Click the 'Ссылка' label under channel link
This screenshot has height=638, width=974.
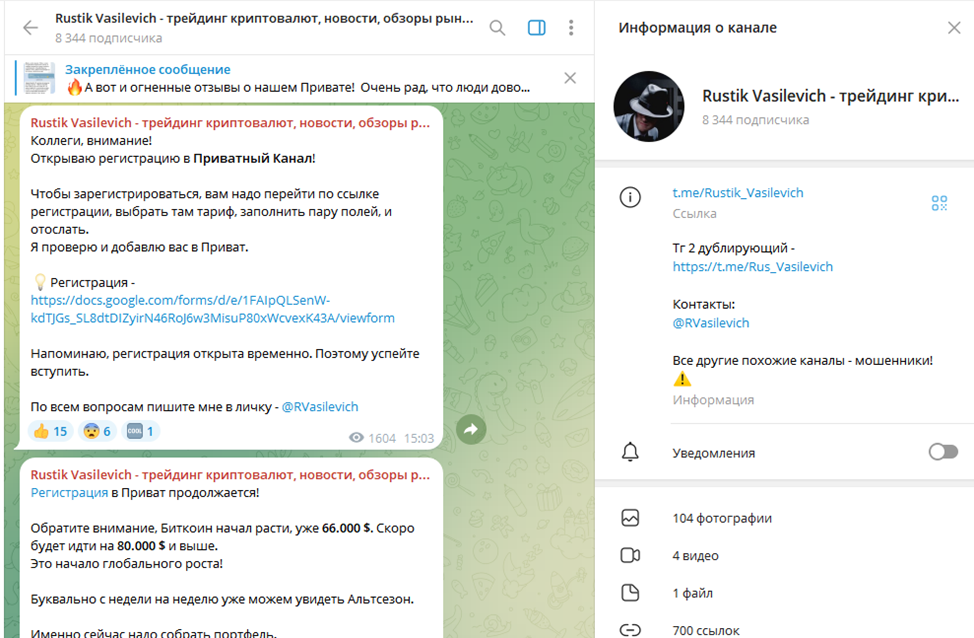pyautogui.click(x=694, y=214)
